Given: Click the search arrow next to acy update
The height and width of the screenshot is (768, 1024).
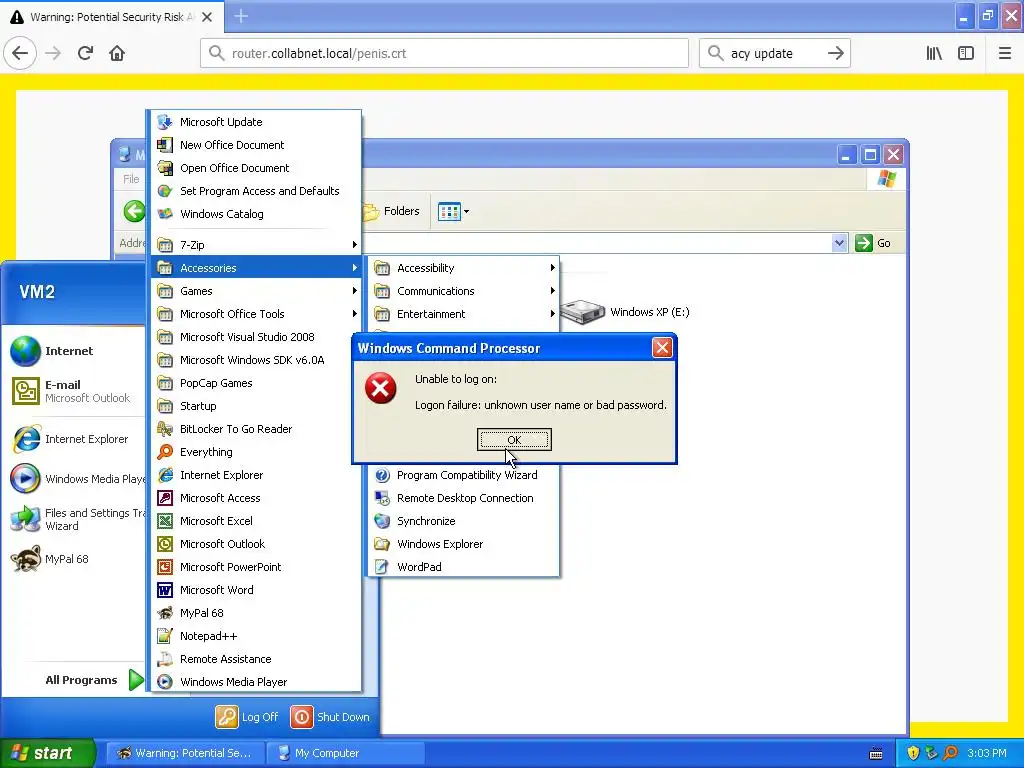Looking at the screenshot, I should (835, 54).
